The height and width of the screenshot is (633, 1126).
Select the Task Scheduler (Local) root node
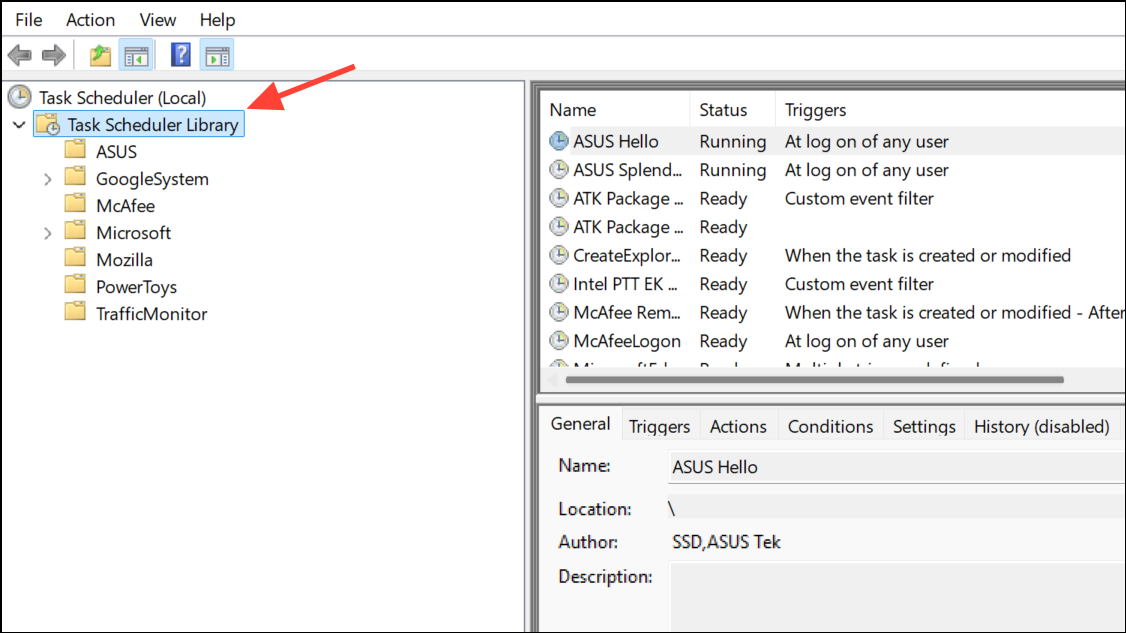(x=122, y=98)
